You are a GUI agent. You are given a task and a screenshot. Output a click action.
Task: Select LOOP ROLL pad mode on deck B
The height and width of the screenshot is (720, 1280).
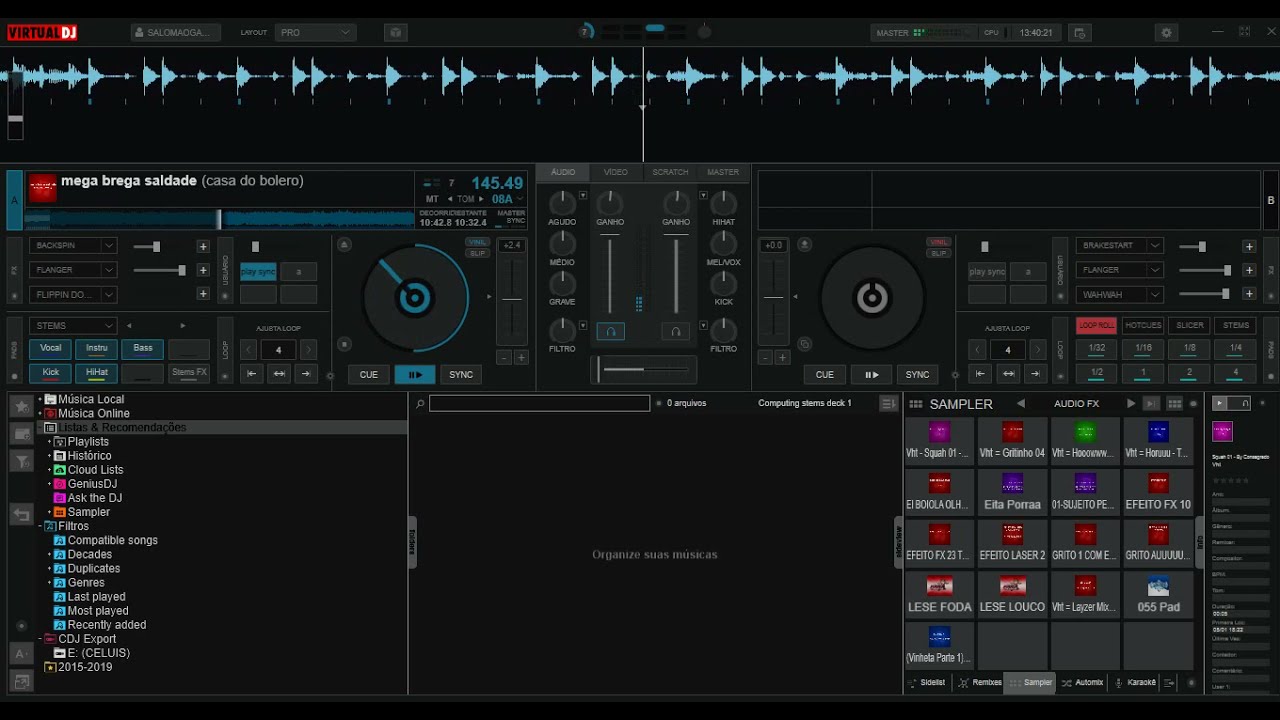[x=1097, y=325]
